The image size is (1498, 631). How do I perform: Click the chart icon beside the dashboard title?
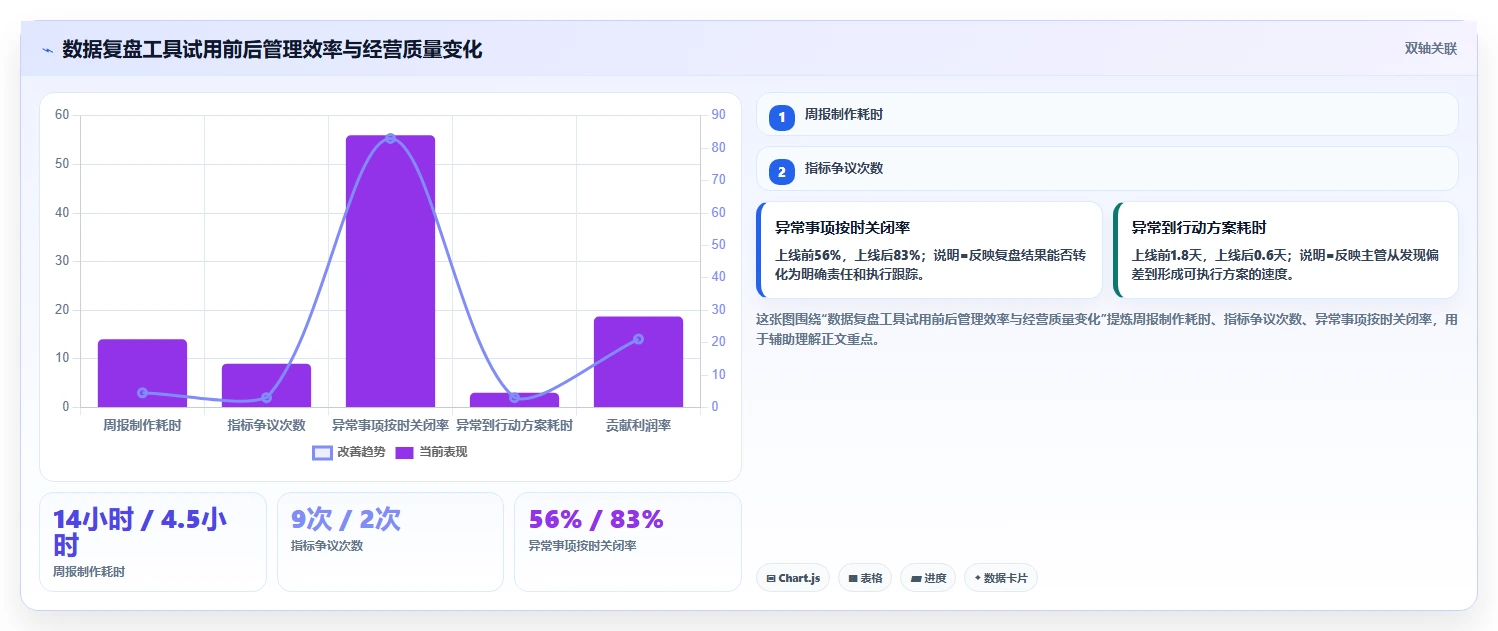pyautogui.click(x=47, y=50)
